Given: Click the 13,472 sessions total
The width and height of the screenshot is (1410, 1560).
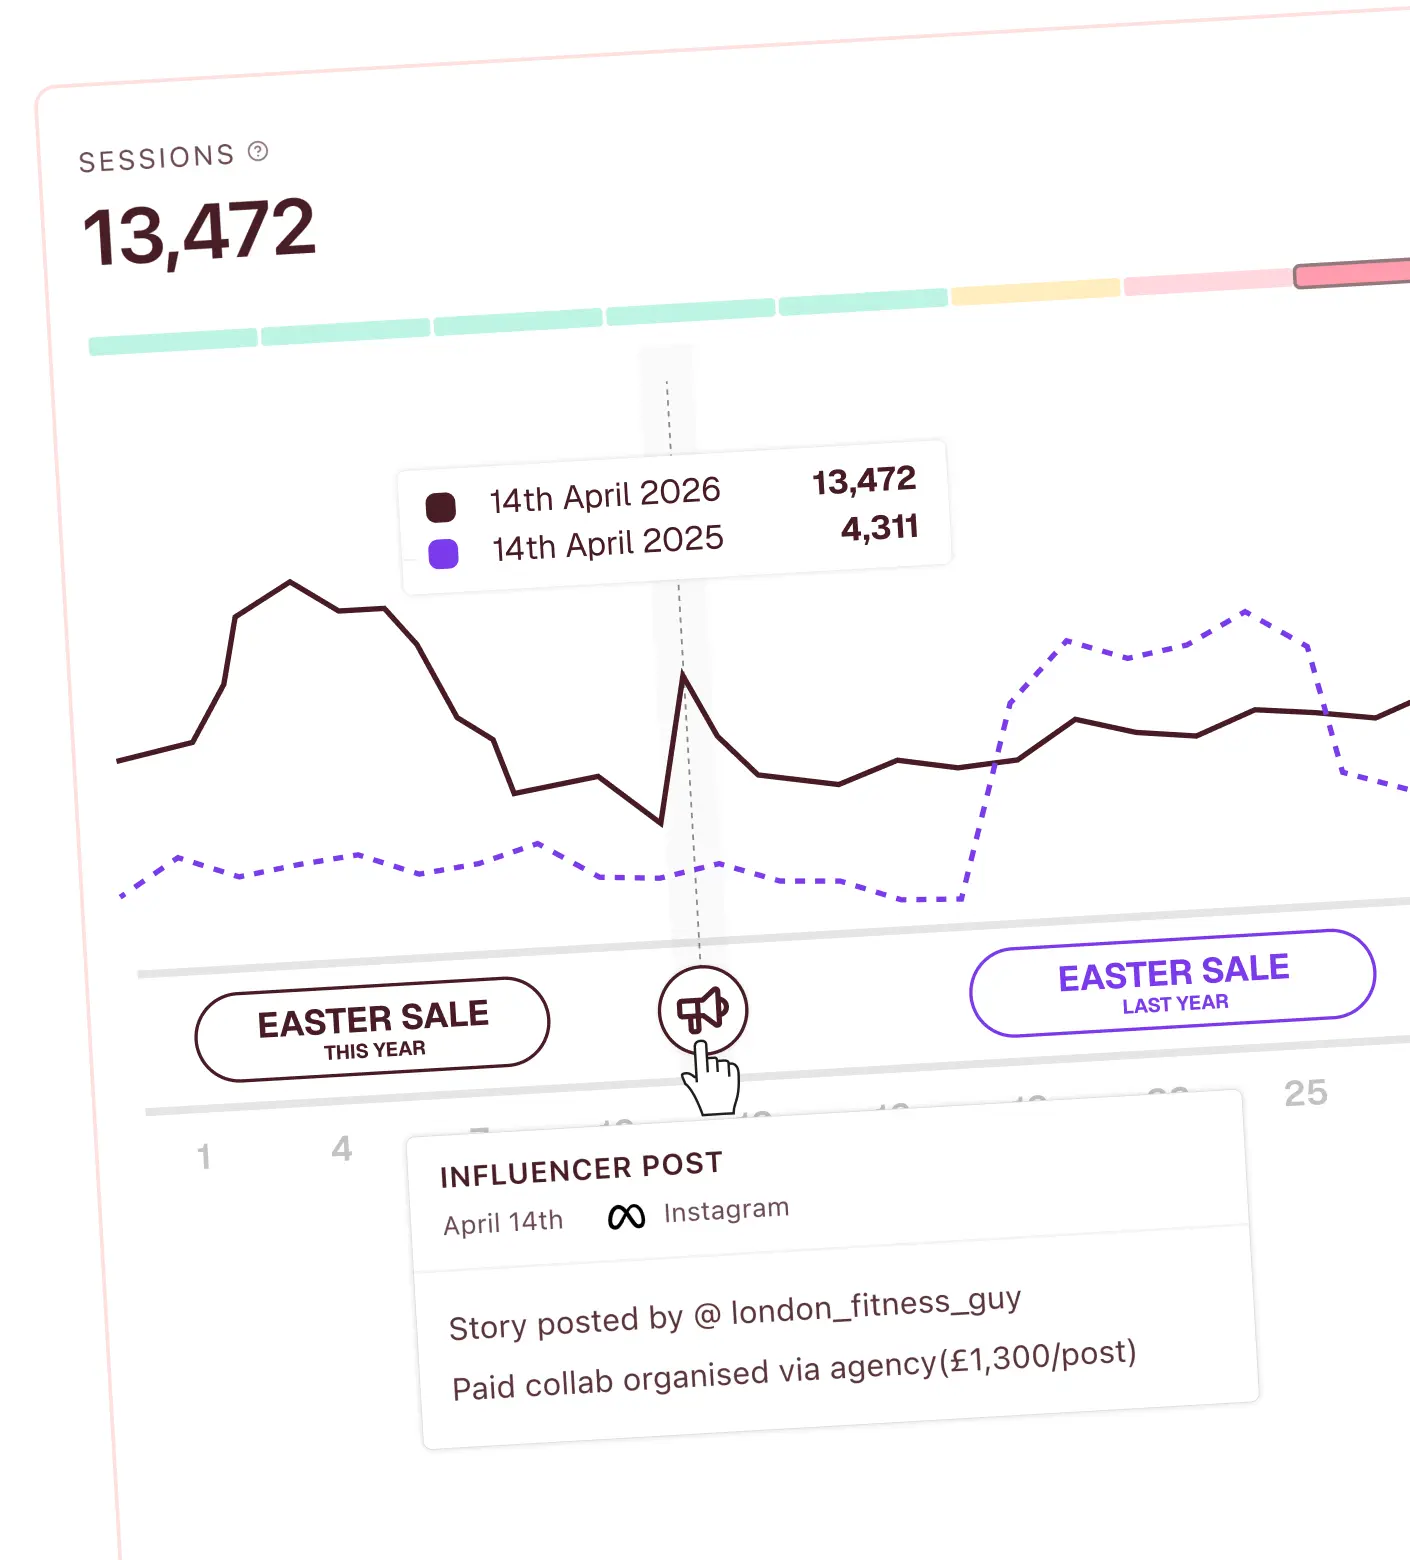Looking at the screenshot, I should pos(199,232).
